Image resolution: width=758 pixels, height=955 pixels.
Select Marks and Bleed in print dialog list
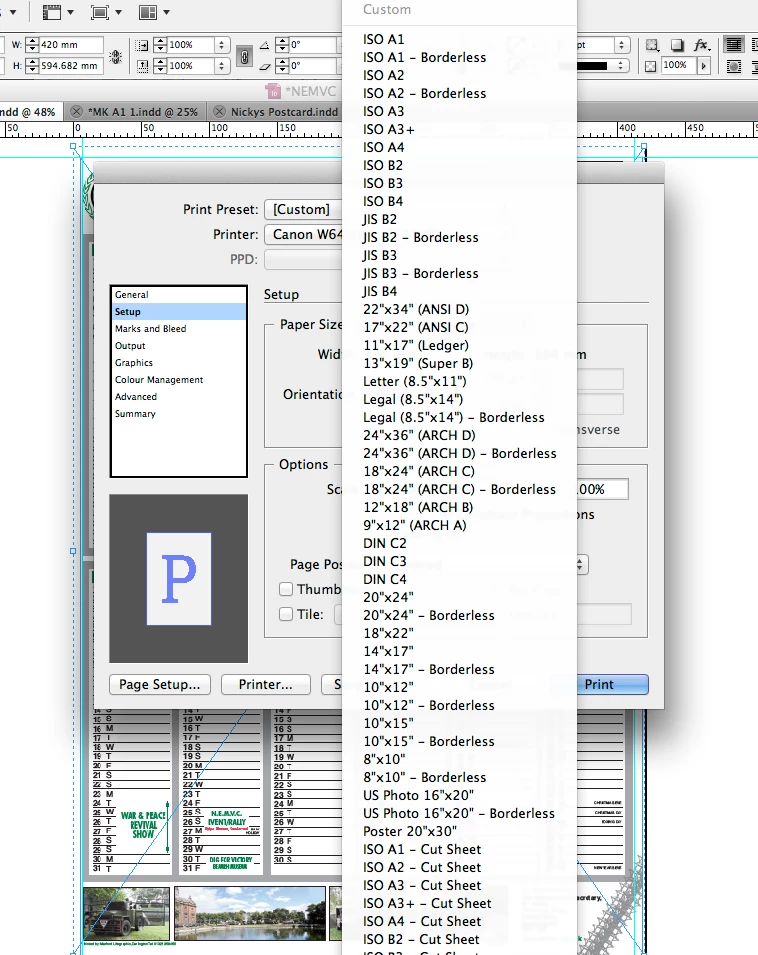point(178,329)
